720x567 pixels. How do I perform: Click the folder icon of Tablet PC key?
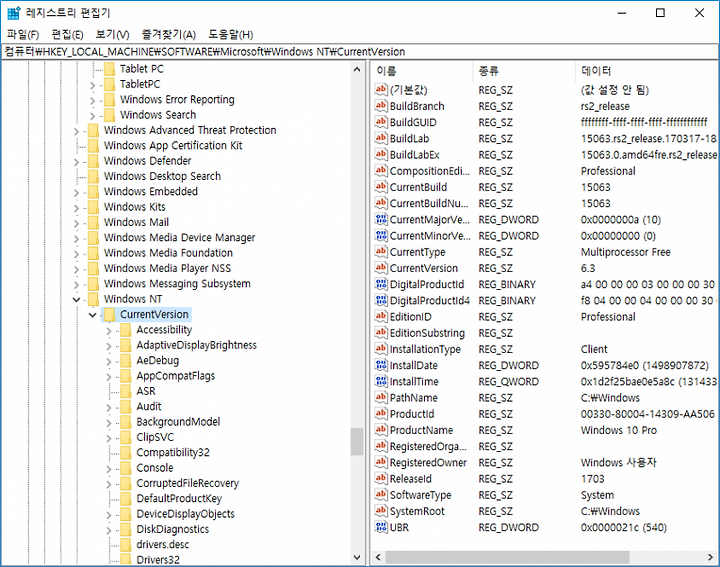point(109,69)
